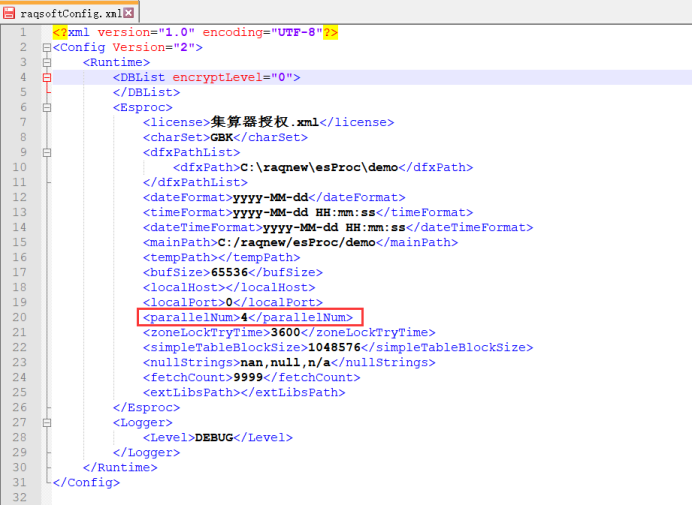This screenshot has height=506, width=692.
Task: Collapse the Logger node fold marker
Action: point(47,423)
